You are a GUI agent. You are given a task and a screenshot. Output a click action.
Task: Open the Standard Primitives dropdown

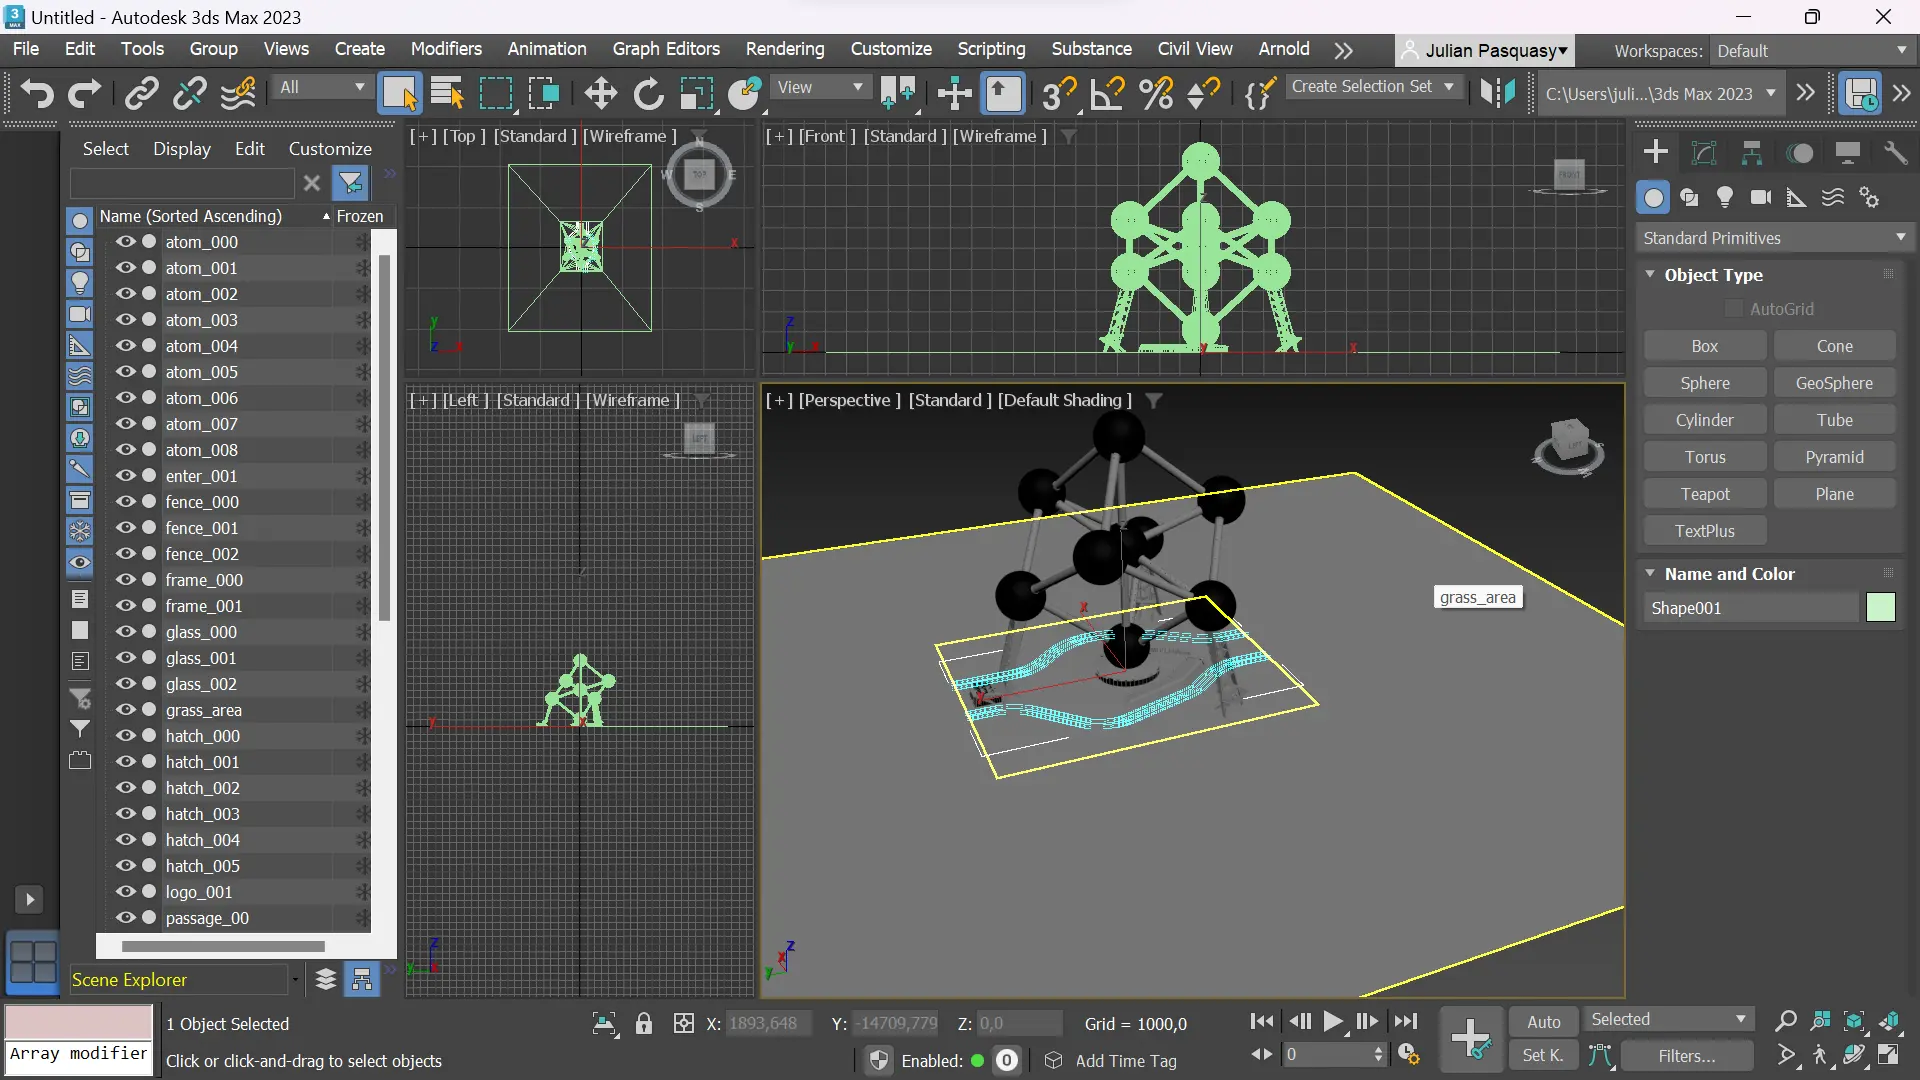(x=1774, y=238)
